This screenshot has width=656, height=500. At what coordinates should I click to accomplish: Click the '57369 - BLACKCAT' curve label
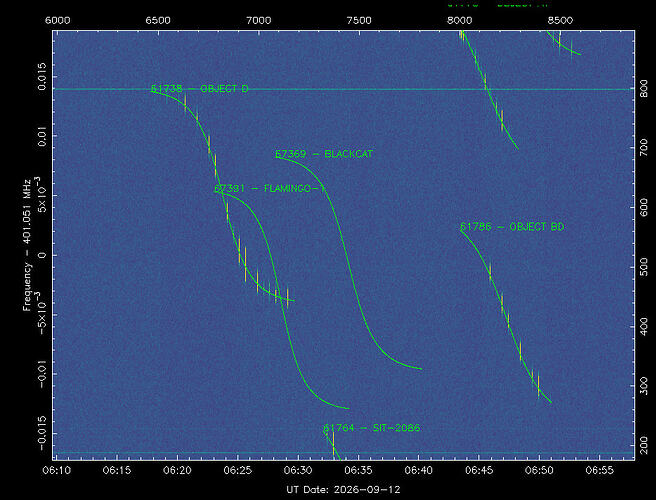324,154
